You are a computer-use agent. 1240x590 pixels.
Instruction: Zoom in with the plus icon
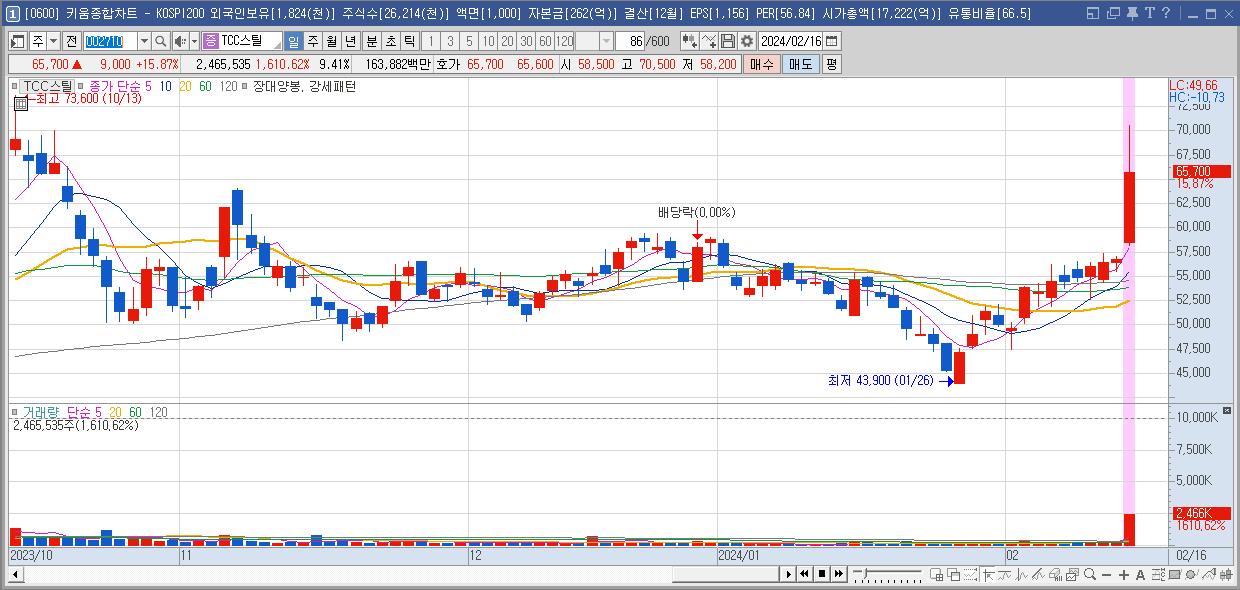1123,575
